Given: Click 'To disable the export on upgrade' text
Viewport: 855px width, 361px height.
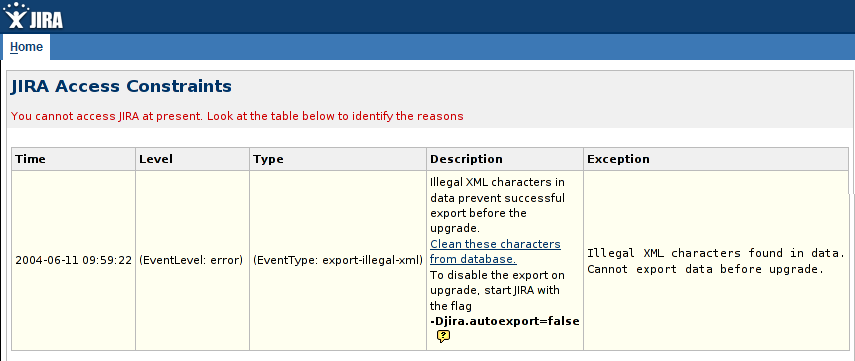Looking at the screenshot, I should [497, 282].
